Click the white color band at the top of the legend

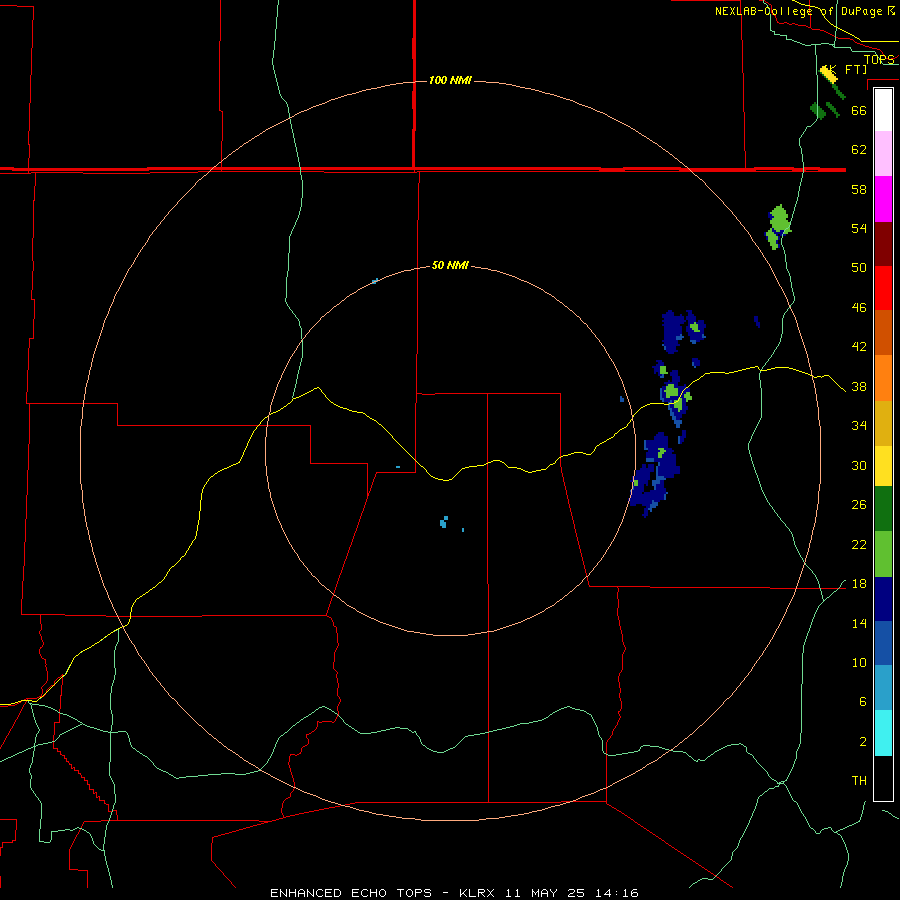[x=883, y=110]
